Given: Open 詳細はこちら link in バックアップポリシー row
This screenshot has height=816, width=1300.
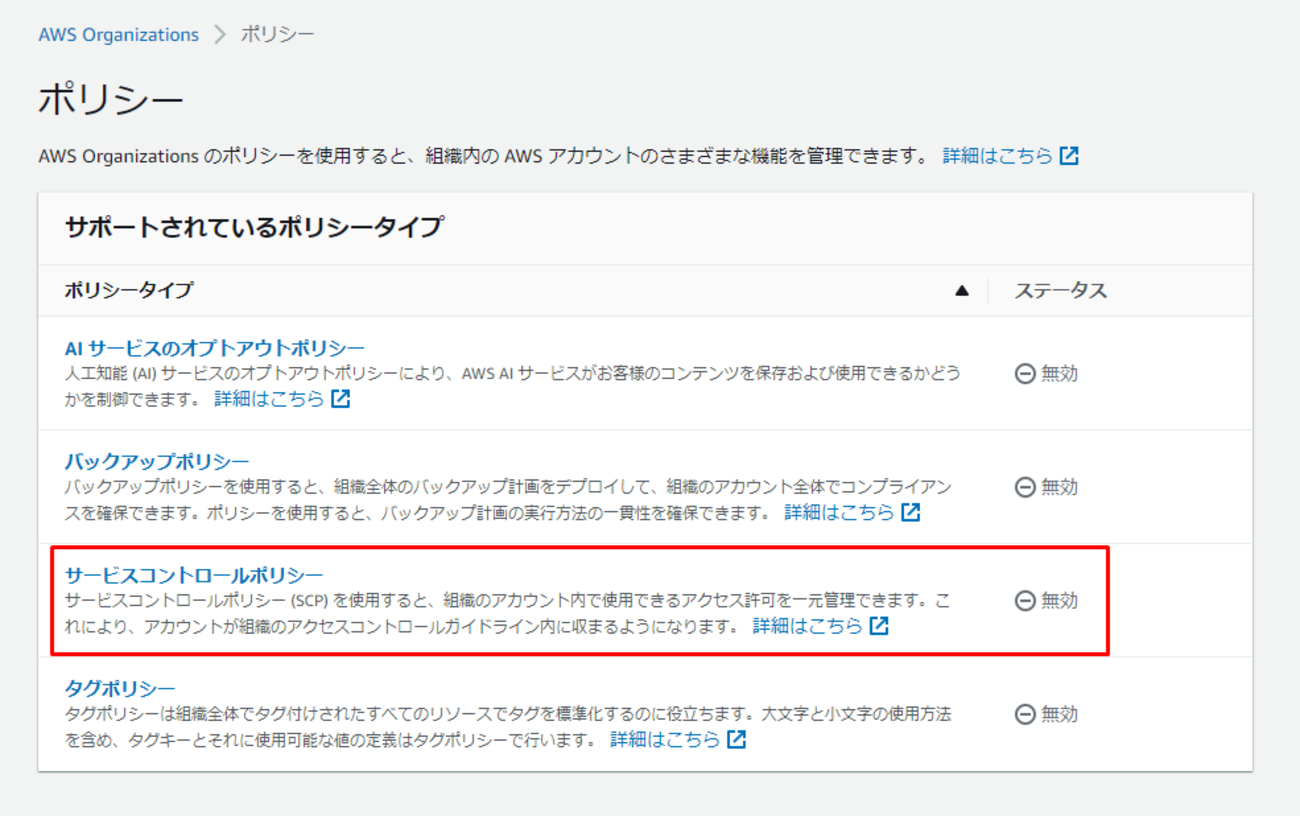Looking at the screenshot, I should (x=840, y=512).
